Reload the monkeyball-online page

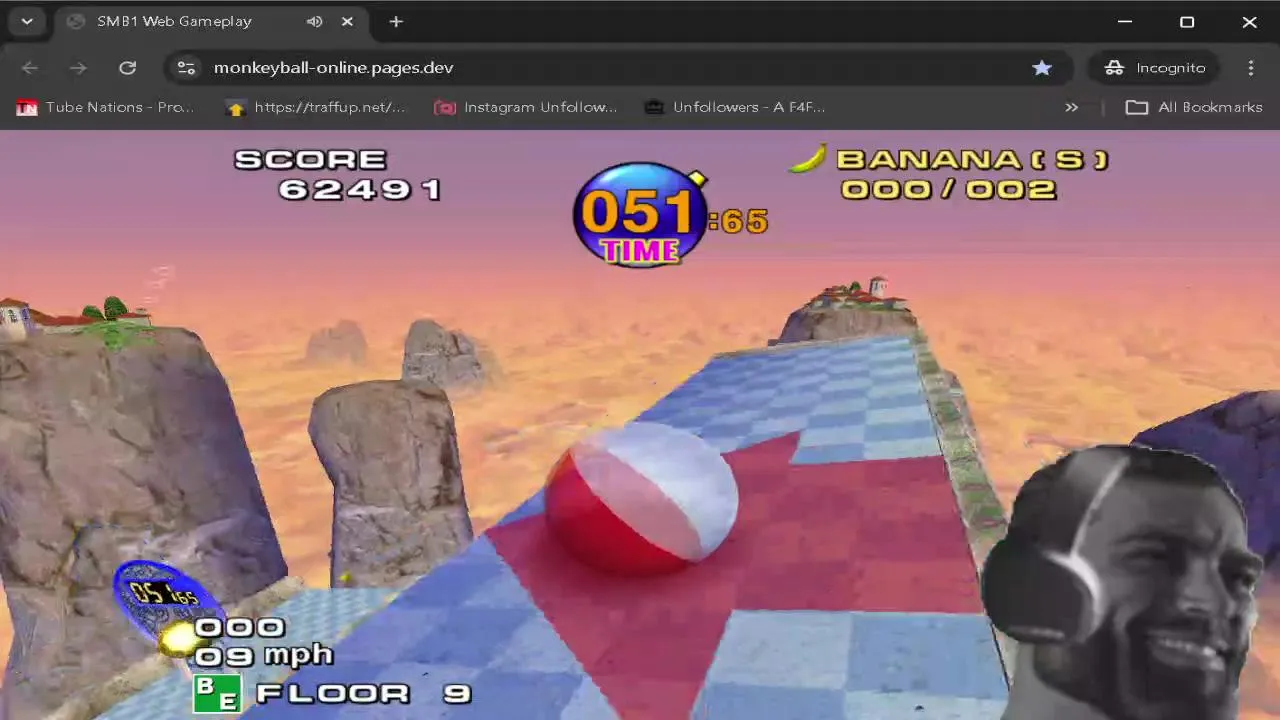(x=127, y=68)
